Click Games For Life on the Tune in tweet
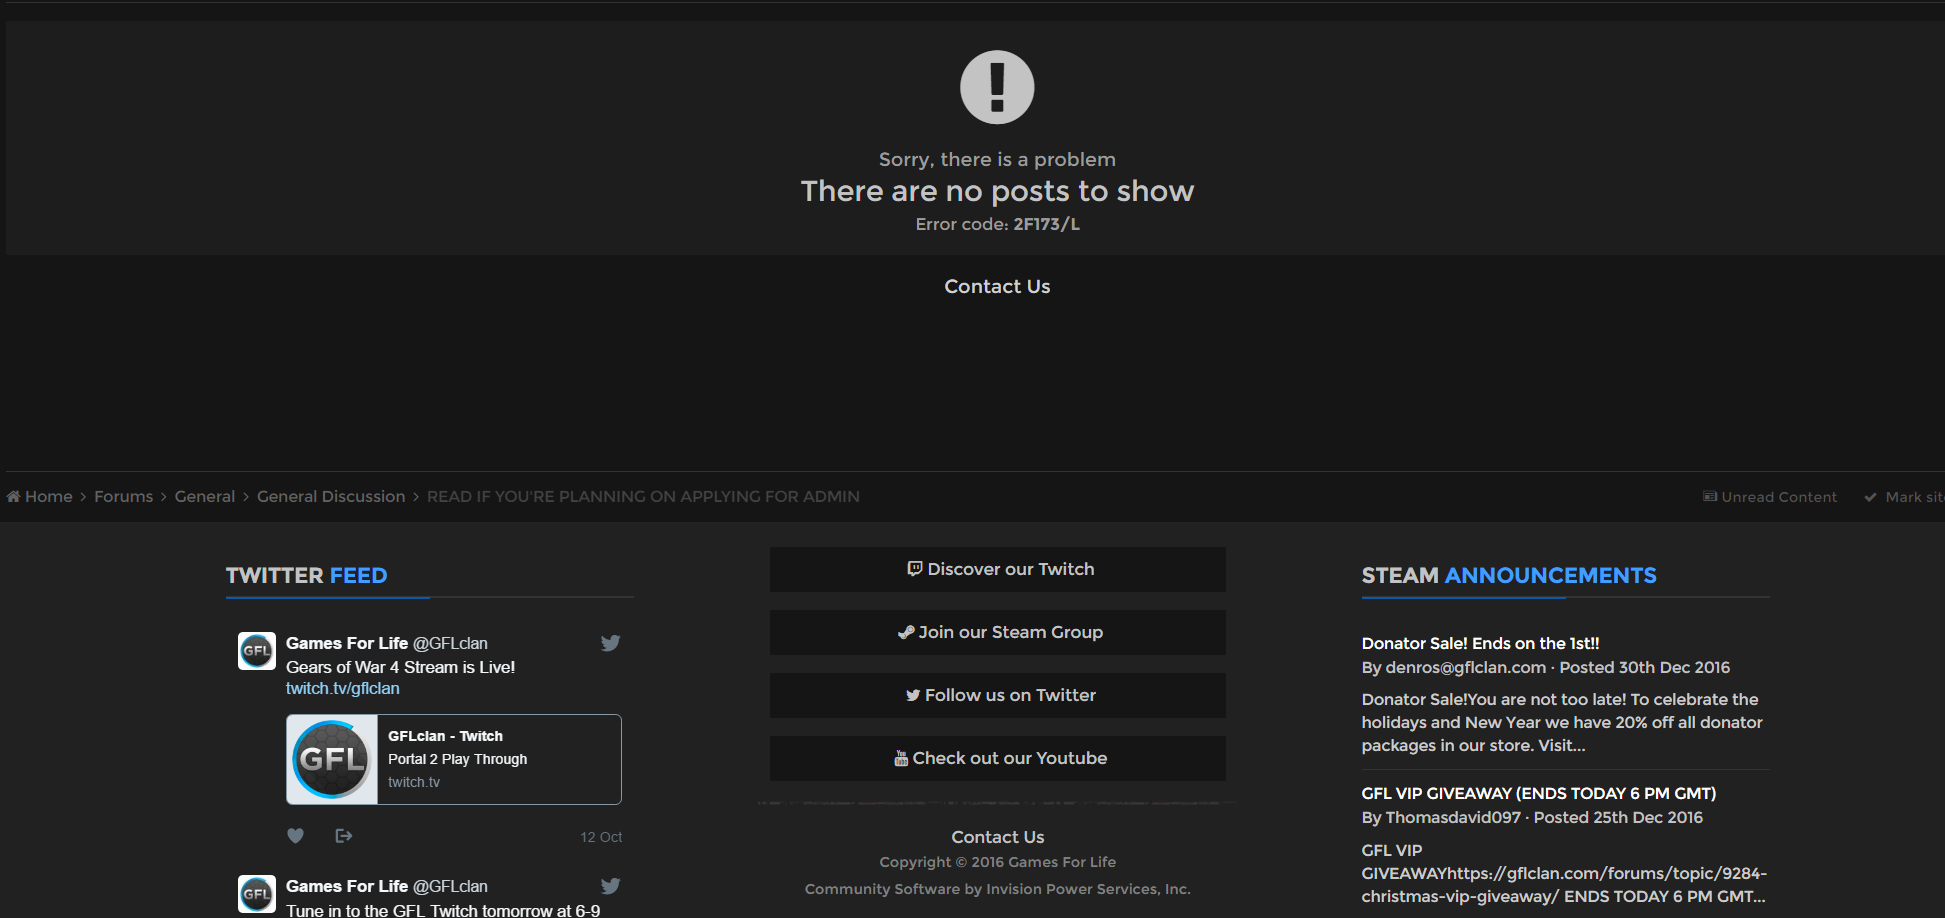1945x918 pixels. point(347,886)
